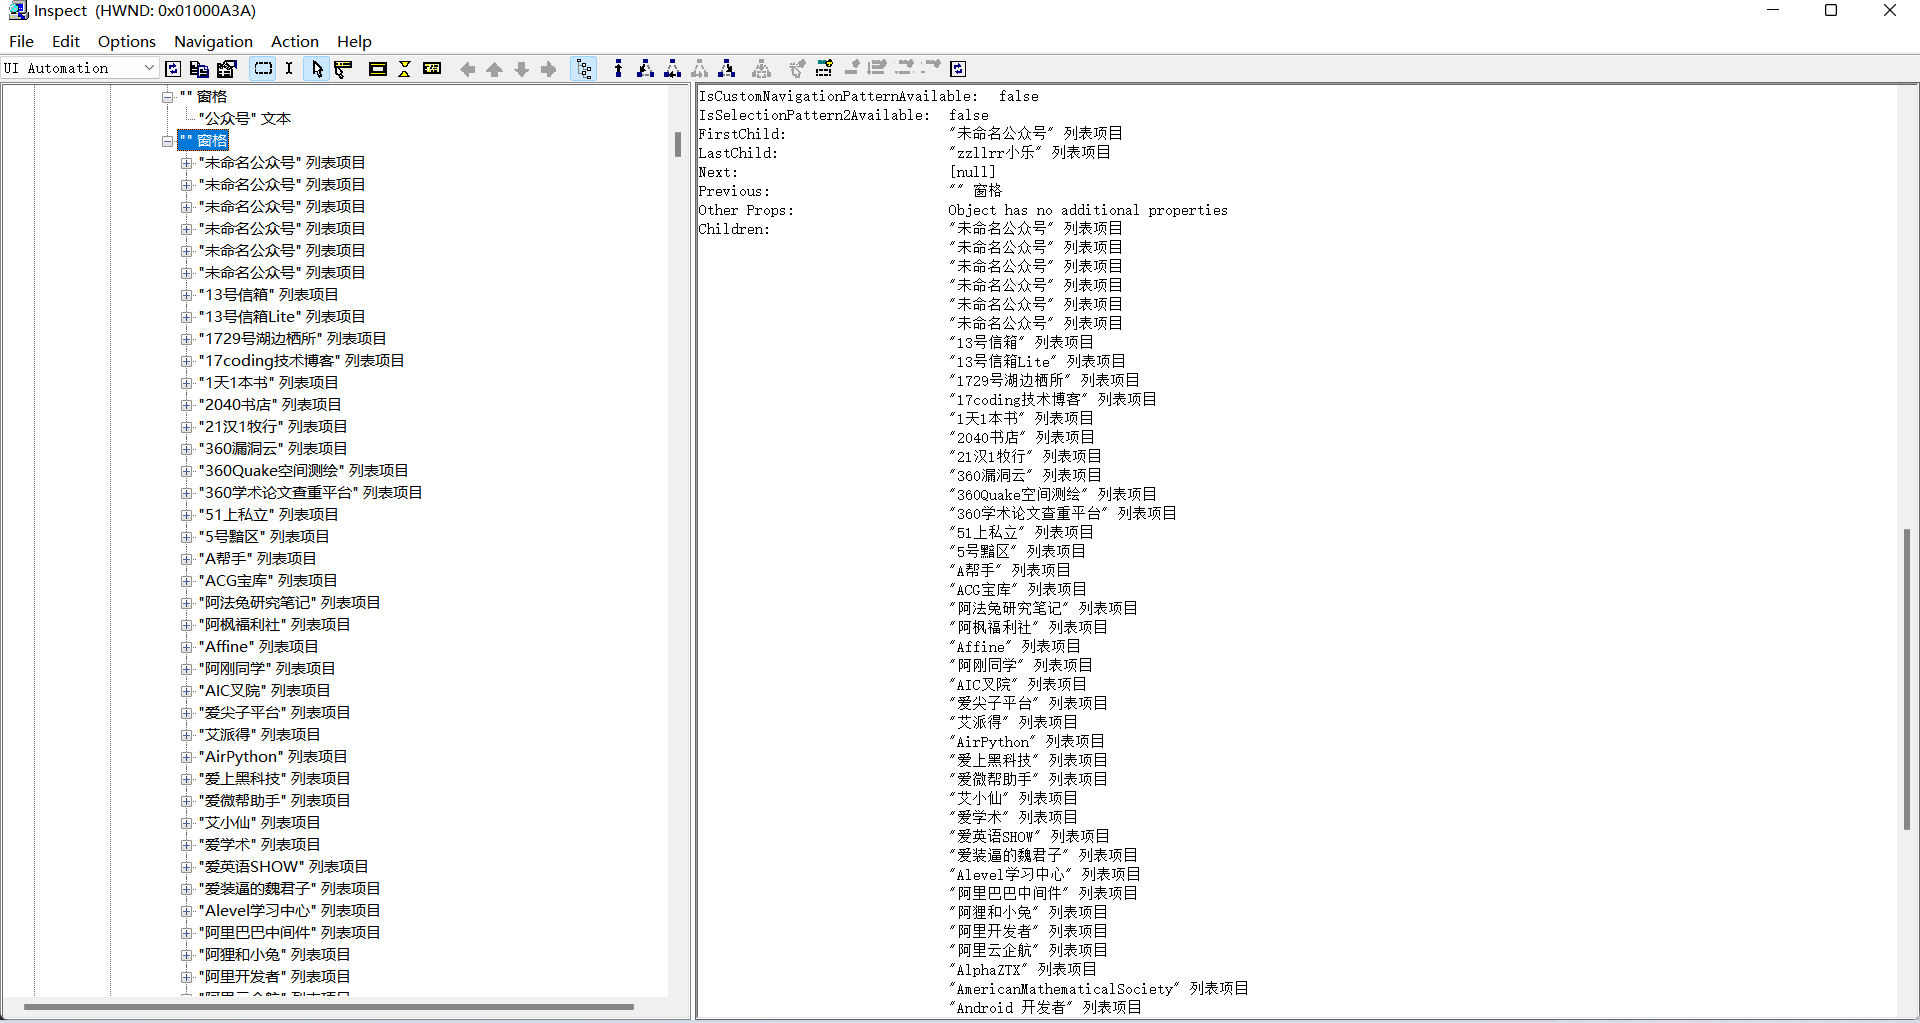Open the UI Automation mode dropdown

coord(149,68)
